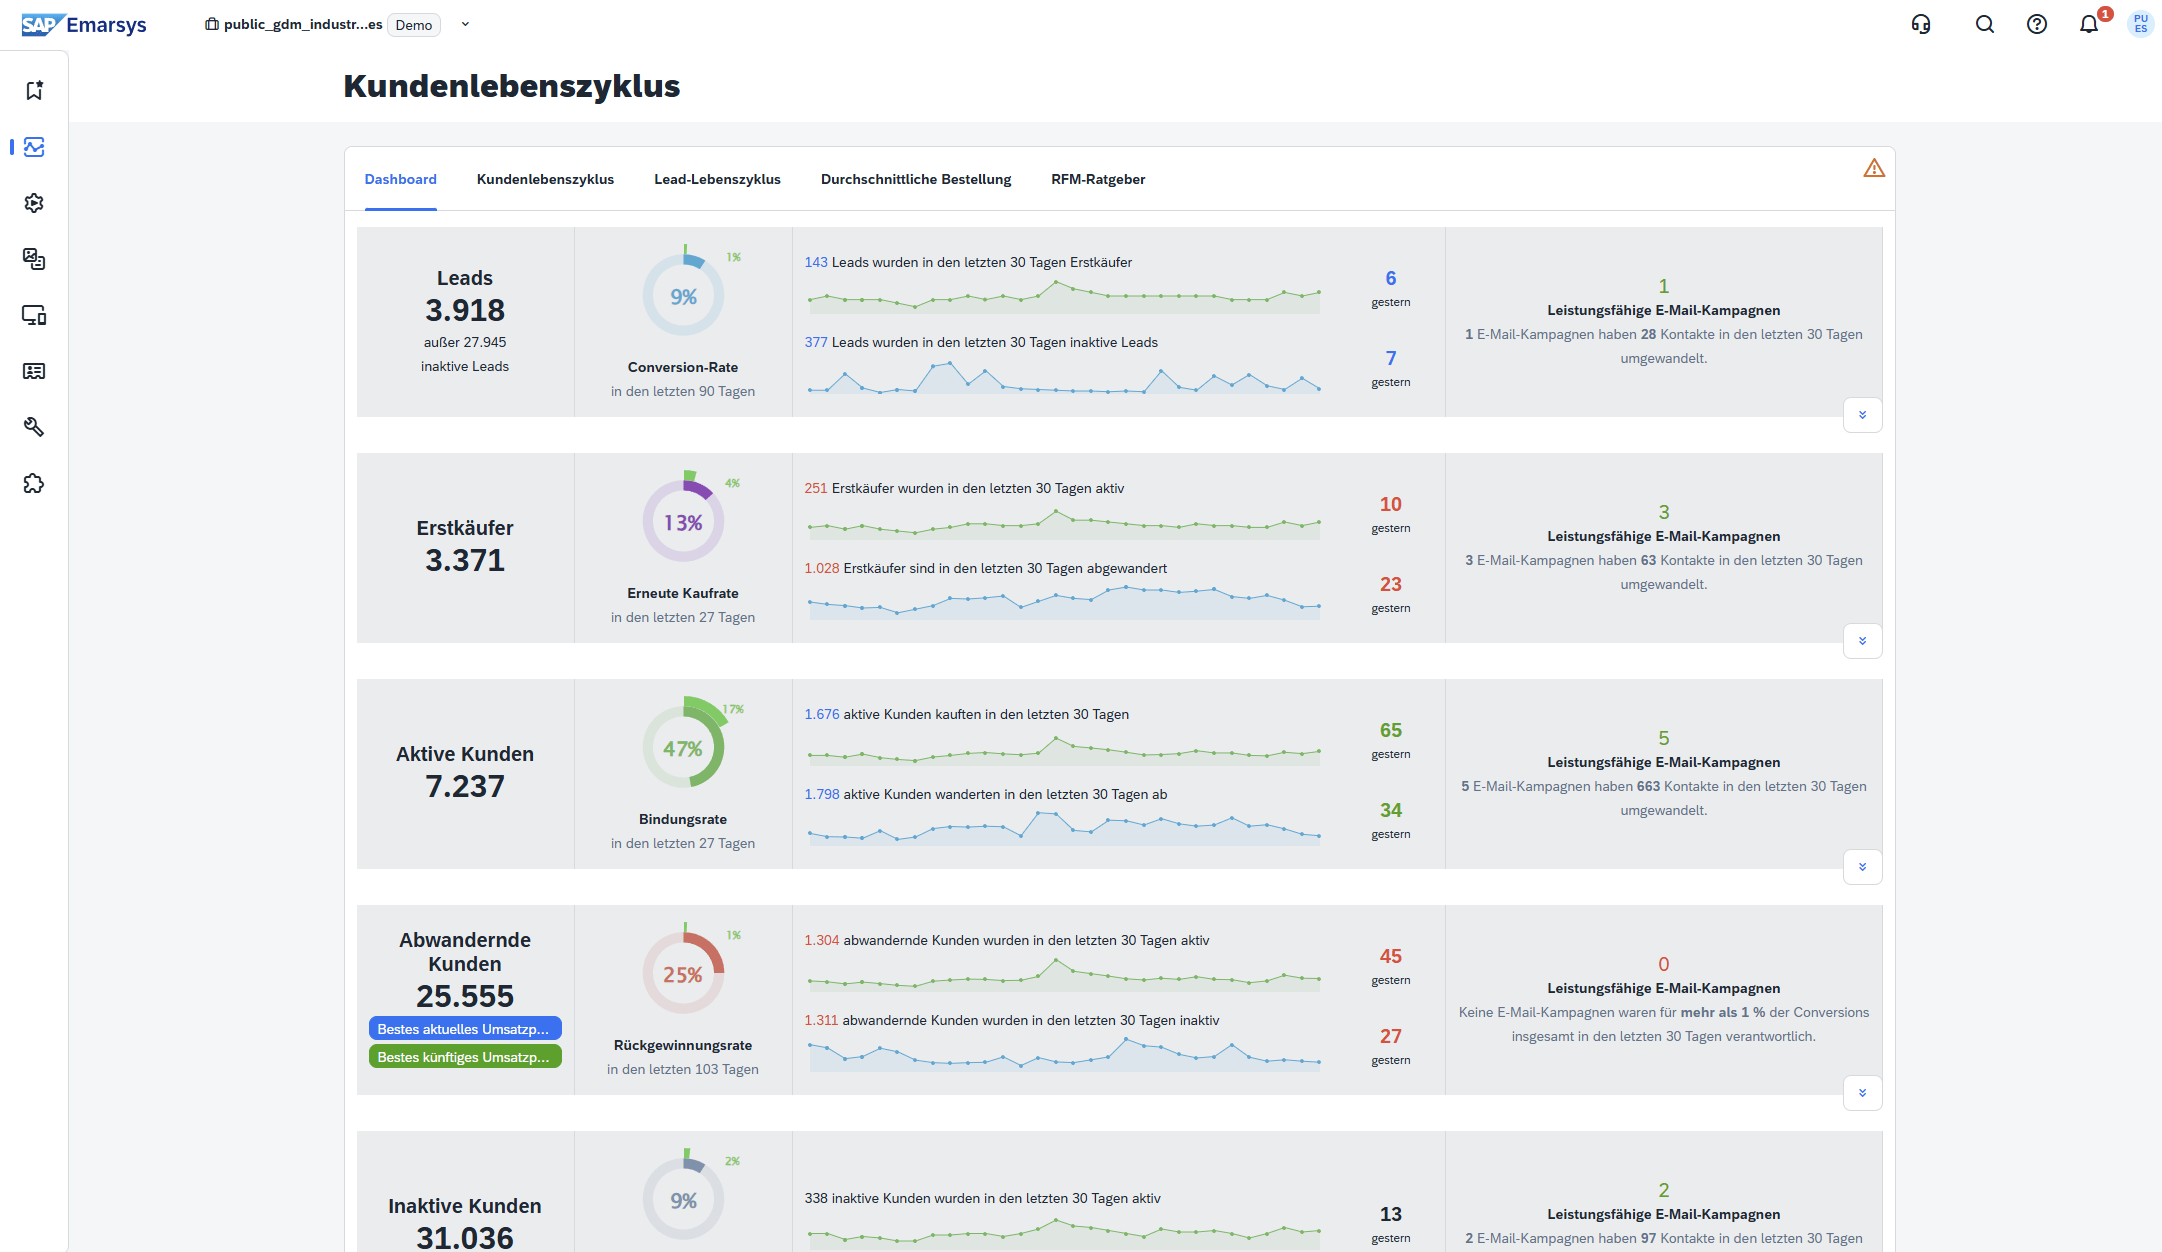Expand the Abwandernde Kunden row details
The height and width of the screenshot is (1252, 2162).
pos(1862,1093)
